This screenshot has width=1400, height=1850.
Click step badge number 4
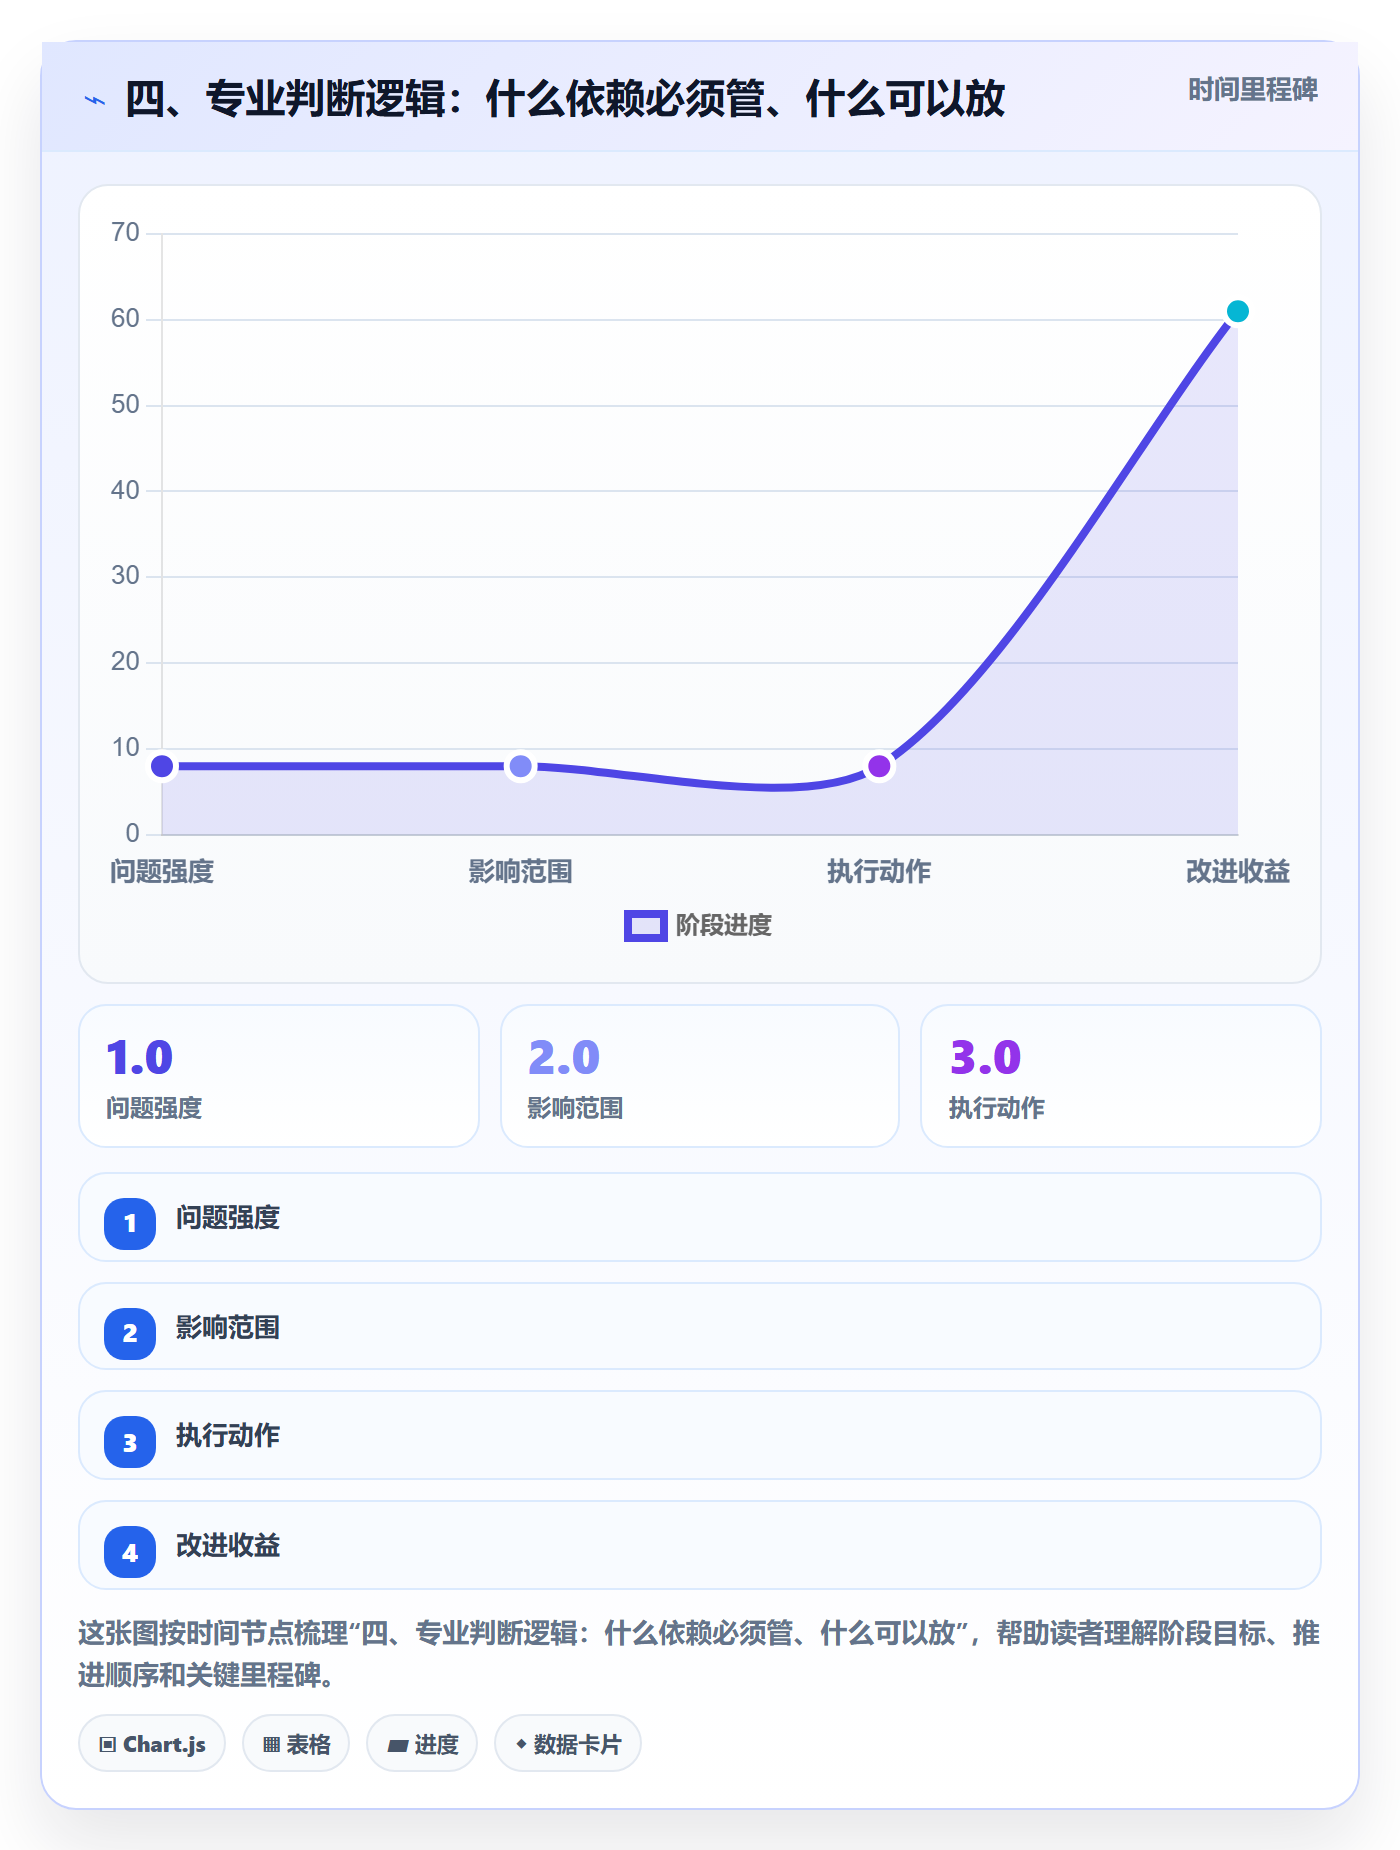[x=130, y=1552]
